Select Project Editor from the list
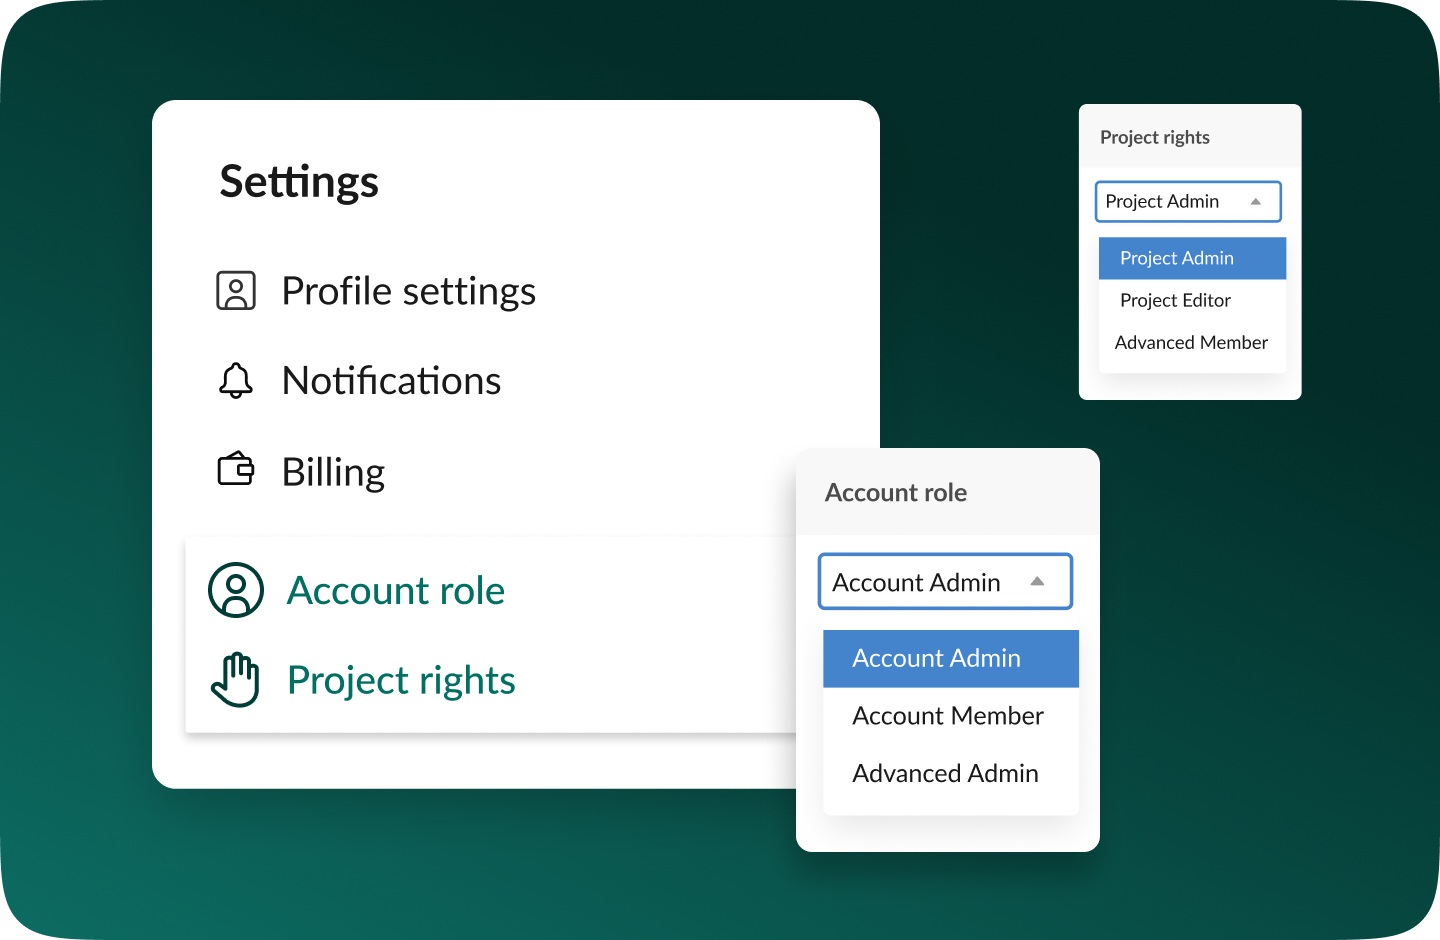Viewport: 1440px width, 940px height. pos(1175,300)
